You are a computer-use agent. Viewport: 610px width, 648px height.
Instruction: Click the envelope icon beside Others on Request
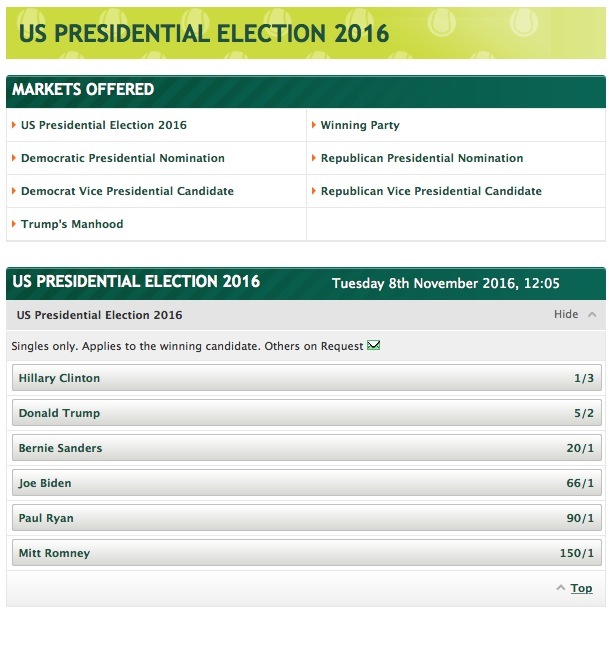click(x=374, y=346)
